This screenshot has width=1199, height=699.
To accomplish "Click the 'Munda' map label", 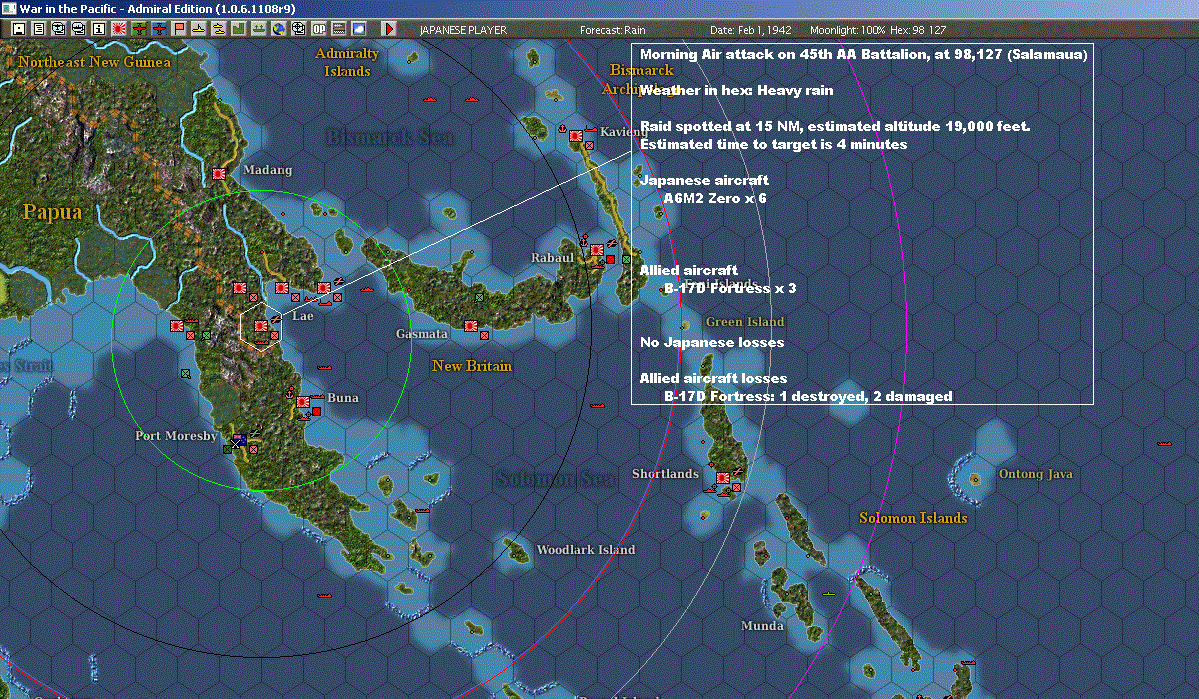I will (762, 626).
